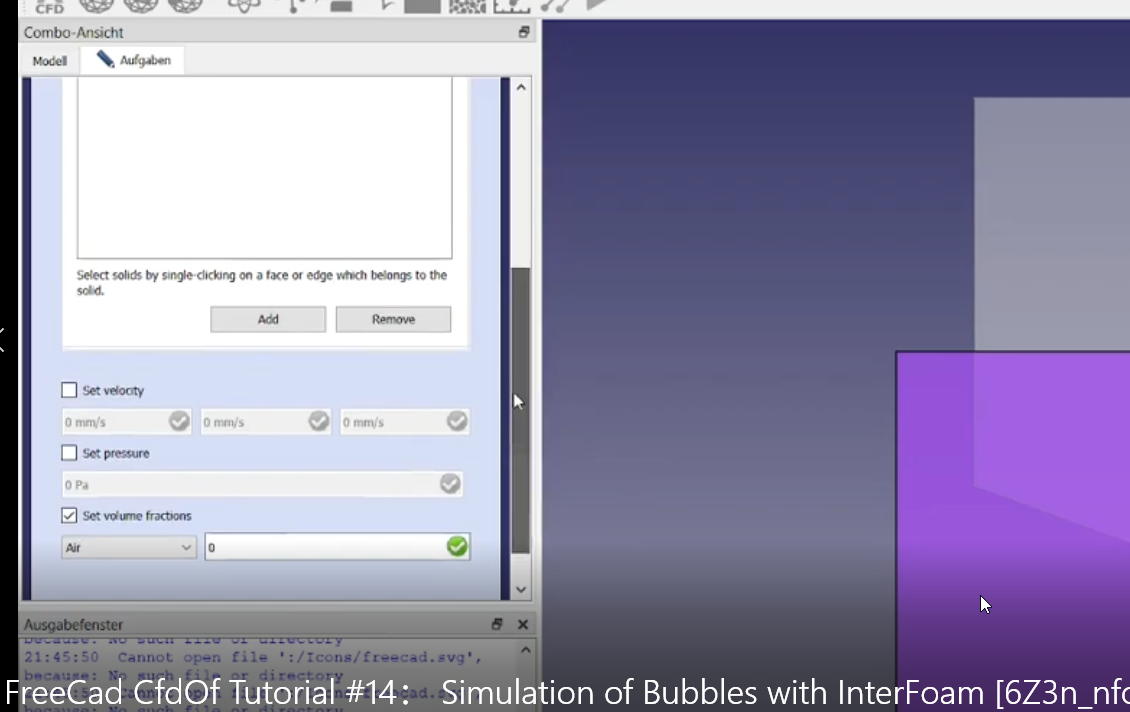Click the 'Select solids by single-clicking' hint text
Image resolution: width=1130 pixels, height=712 pixels.
(262, 282)
